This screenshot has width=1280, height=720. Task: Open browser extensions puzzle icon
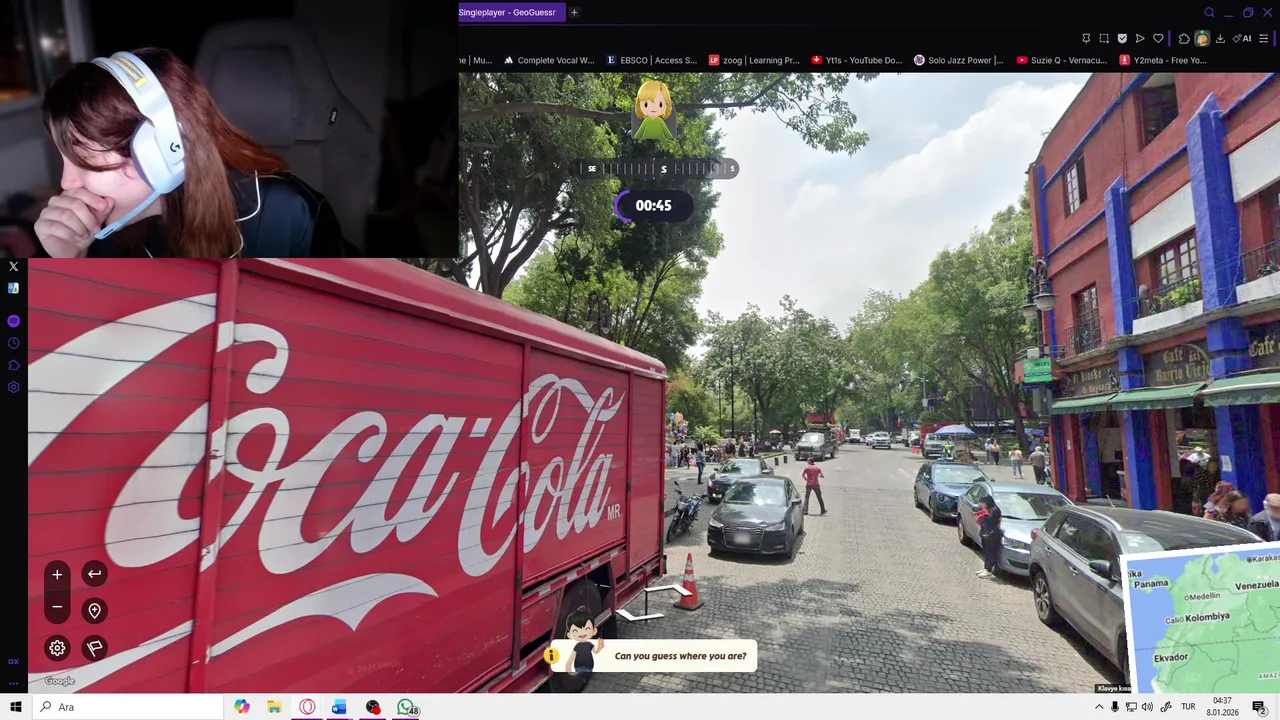(x=1184, y=38)
